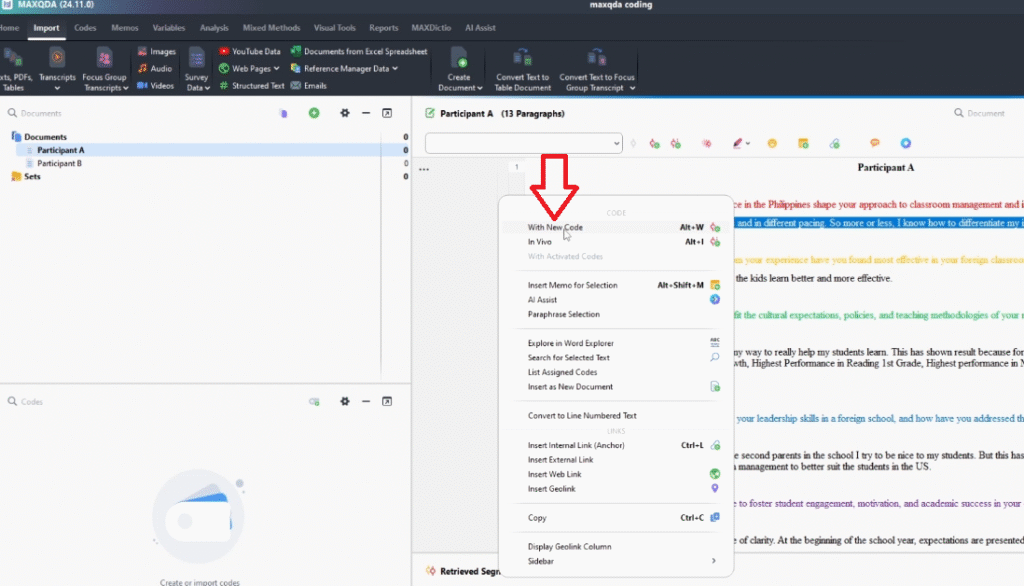The height and width of the screenshot is (586, 1024).
Task: Select Participant B in document tree
Action: tap(59, 163)
